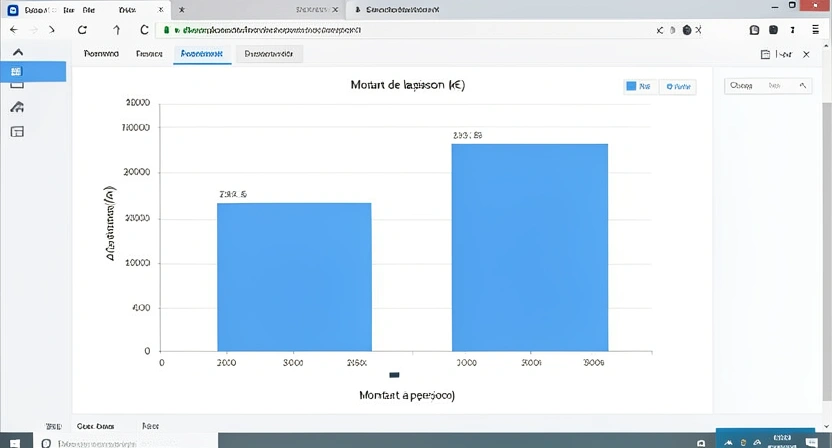Select the gray fourth tab above the chart
The image size is (832, 448).
[x=269, y=54]
